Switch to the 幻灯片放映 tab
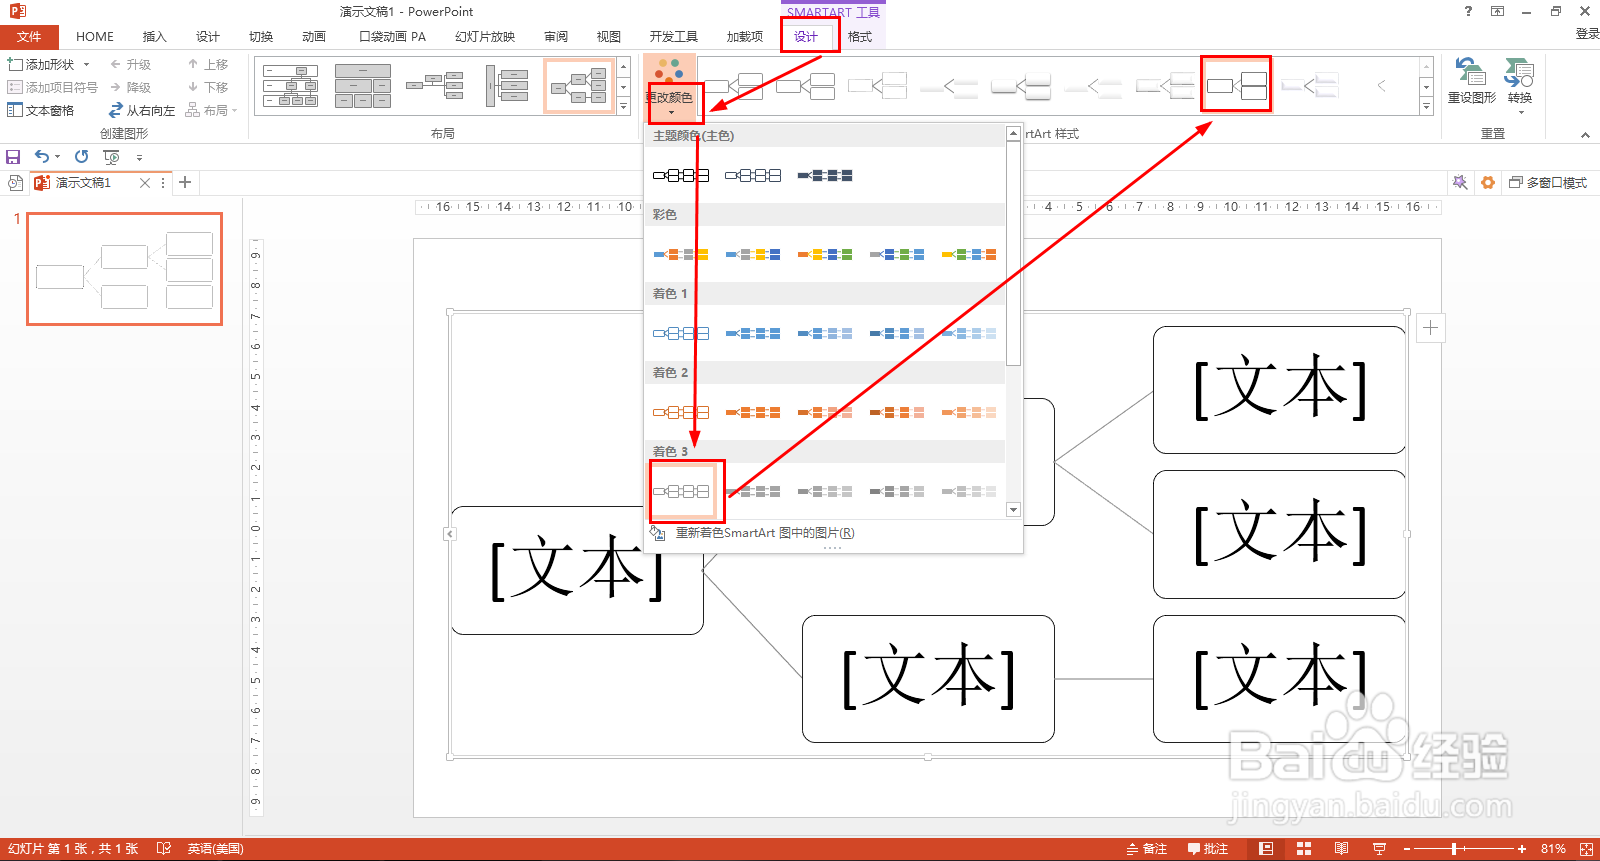1600x861 pixels. click(485, 37)
